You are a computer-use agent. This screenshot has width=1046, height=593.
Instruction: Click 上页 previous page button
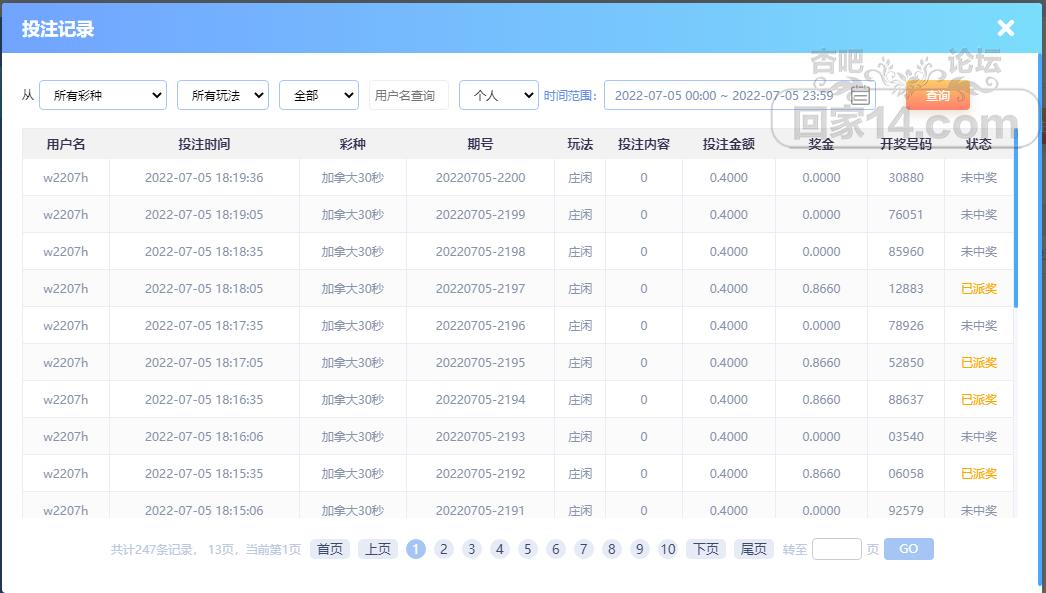378,549
